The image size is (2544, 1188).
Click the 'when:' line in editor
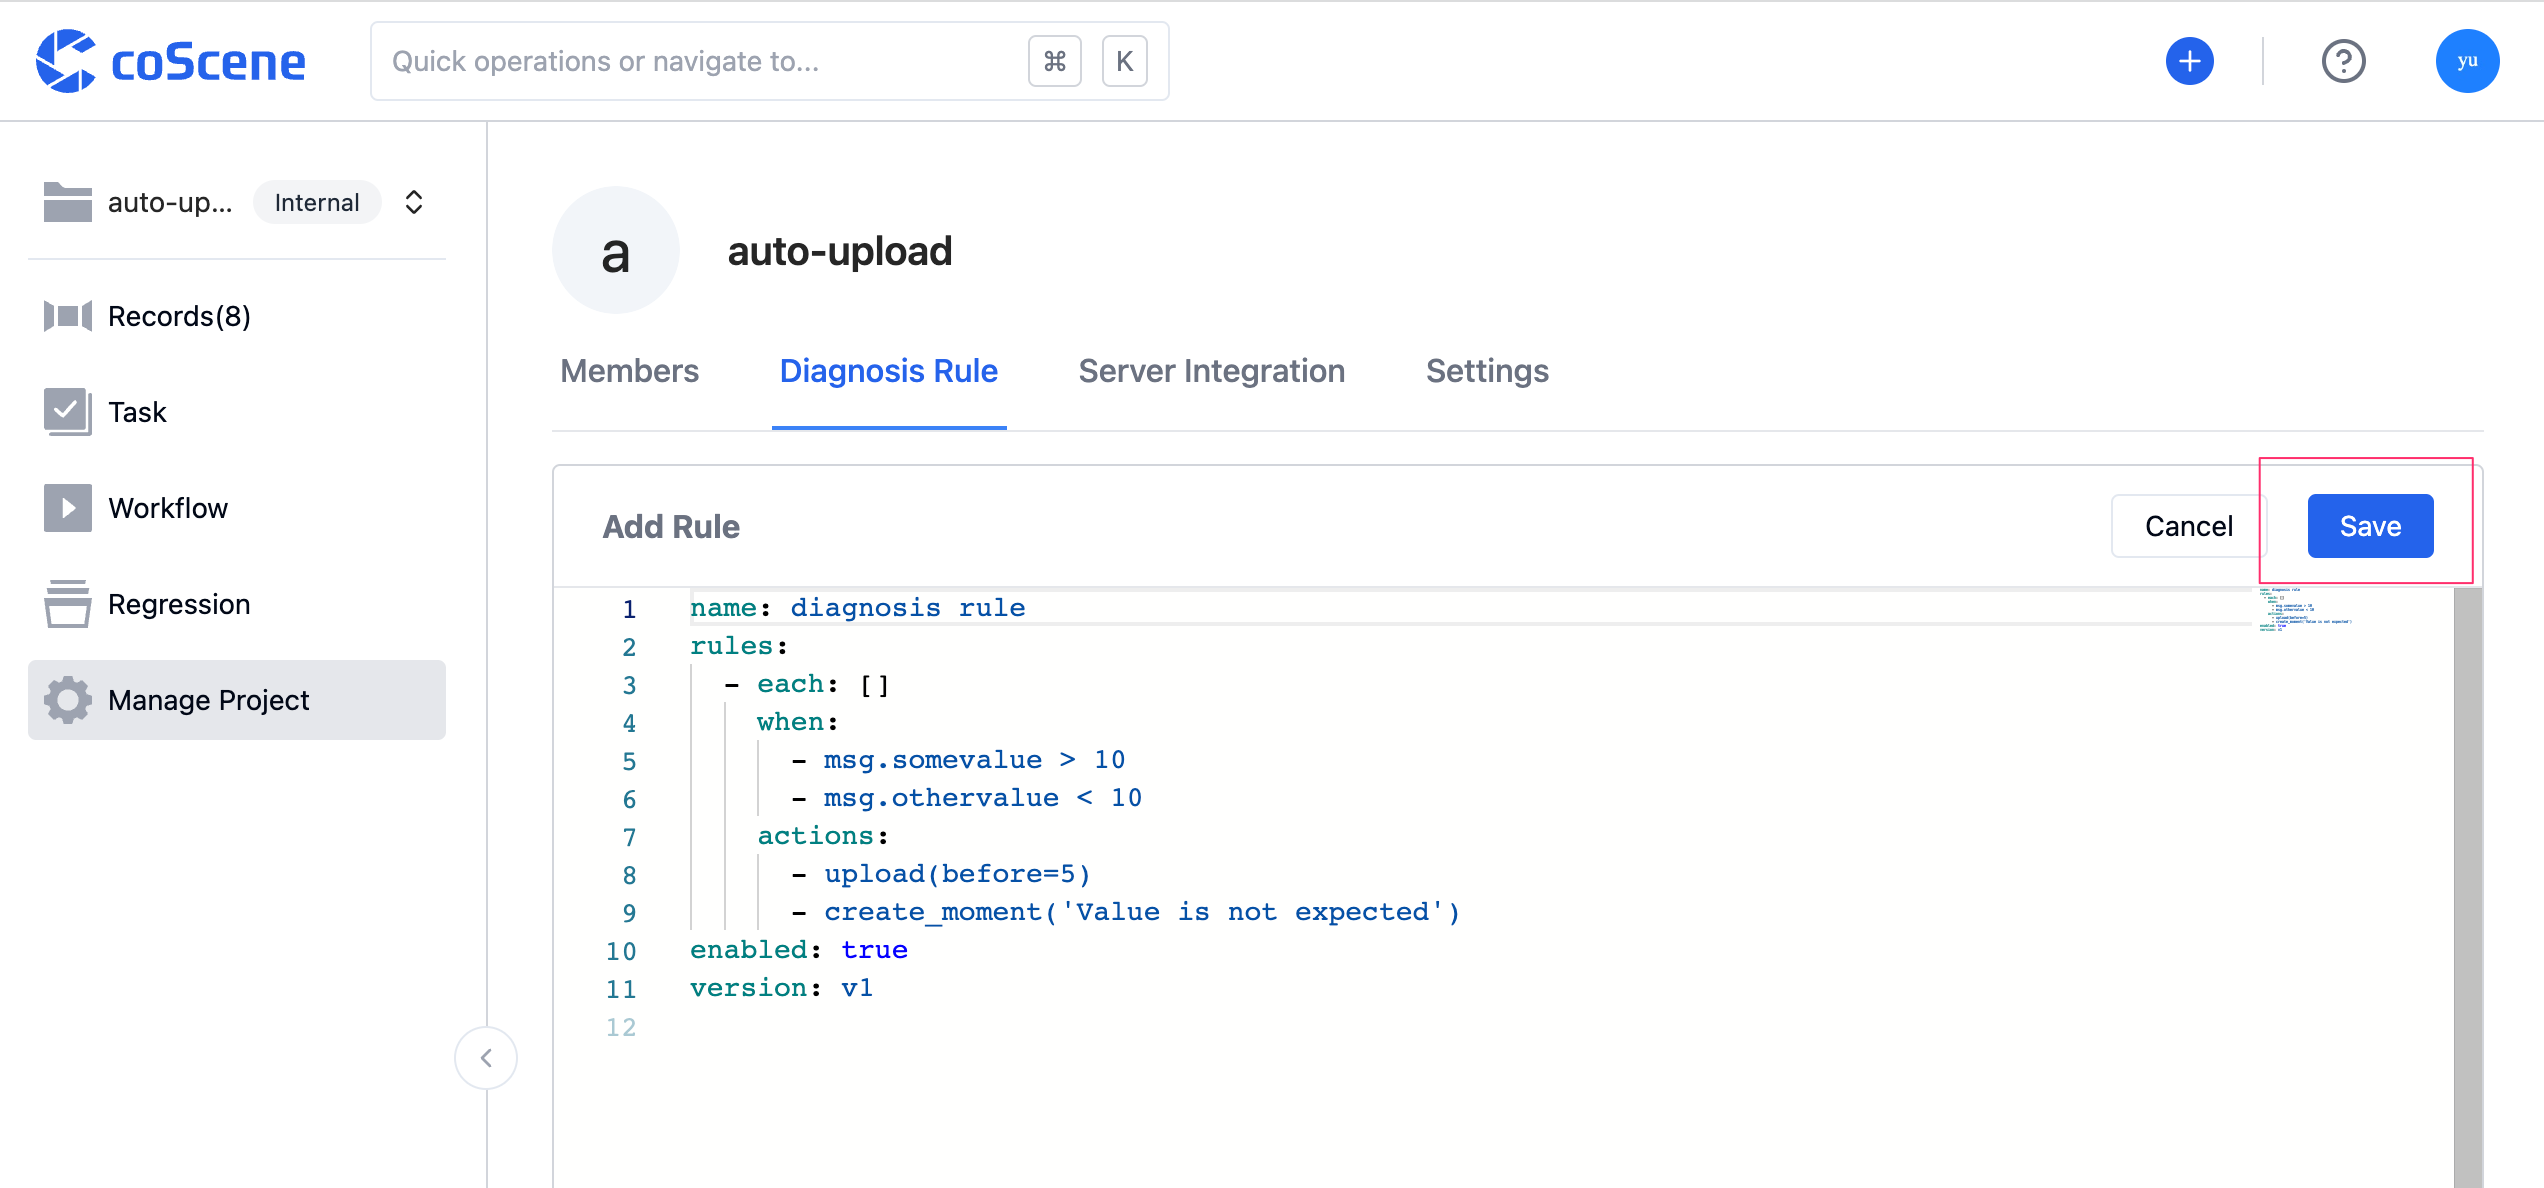click(798, 722)
